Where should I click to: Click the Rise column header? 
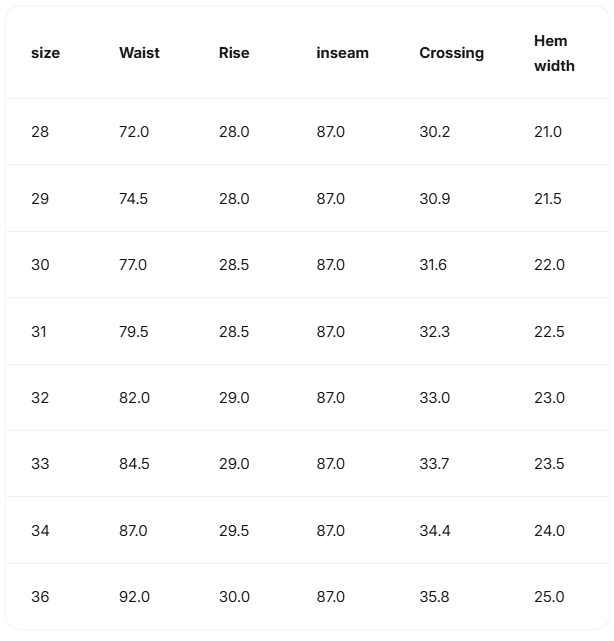point(234,53)
